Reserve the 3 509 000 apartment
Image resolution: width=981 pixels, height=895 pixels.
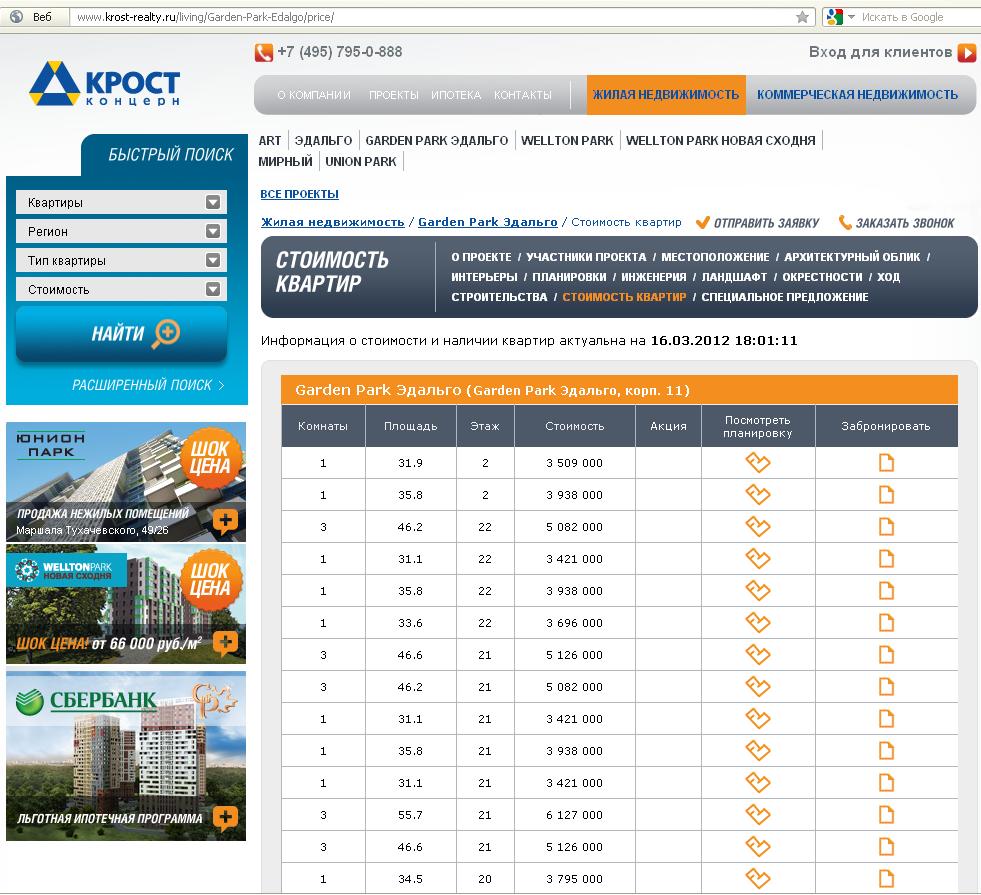coord(886,463)
